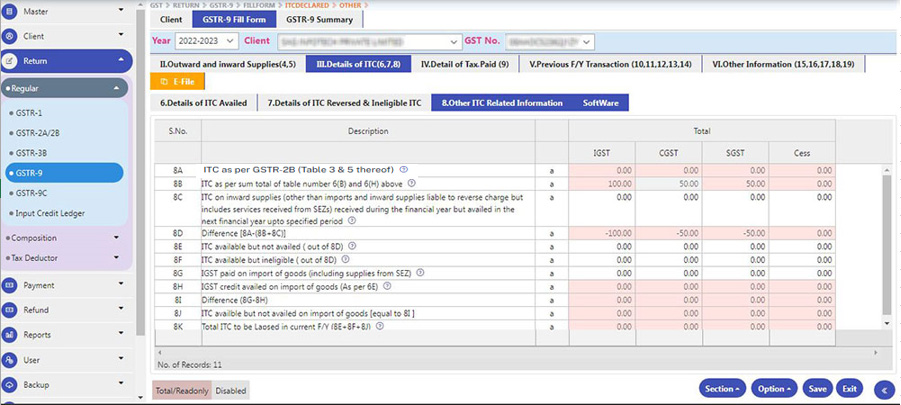
Task: Open the Option dropdown button
Action: pos(774,388)
